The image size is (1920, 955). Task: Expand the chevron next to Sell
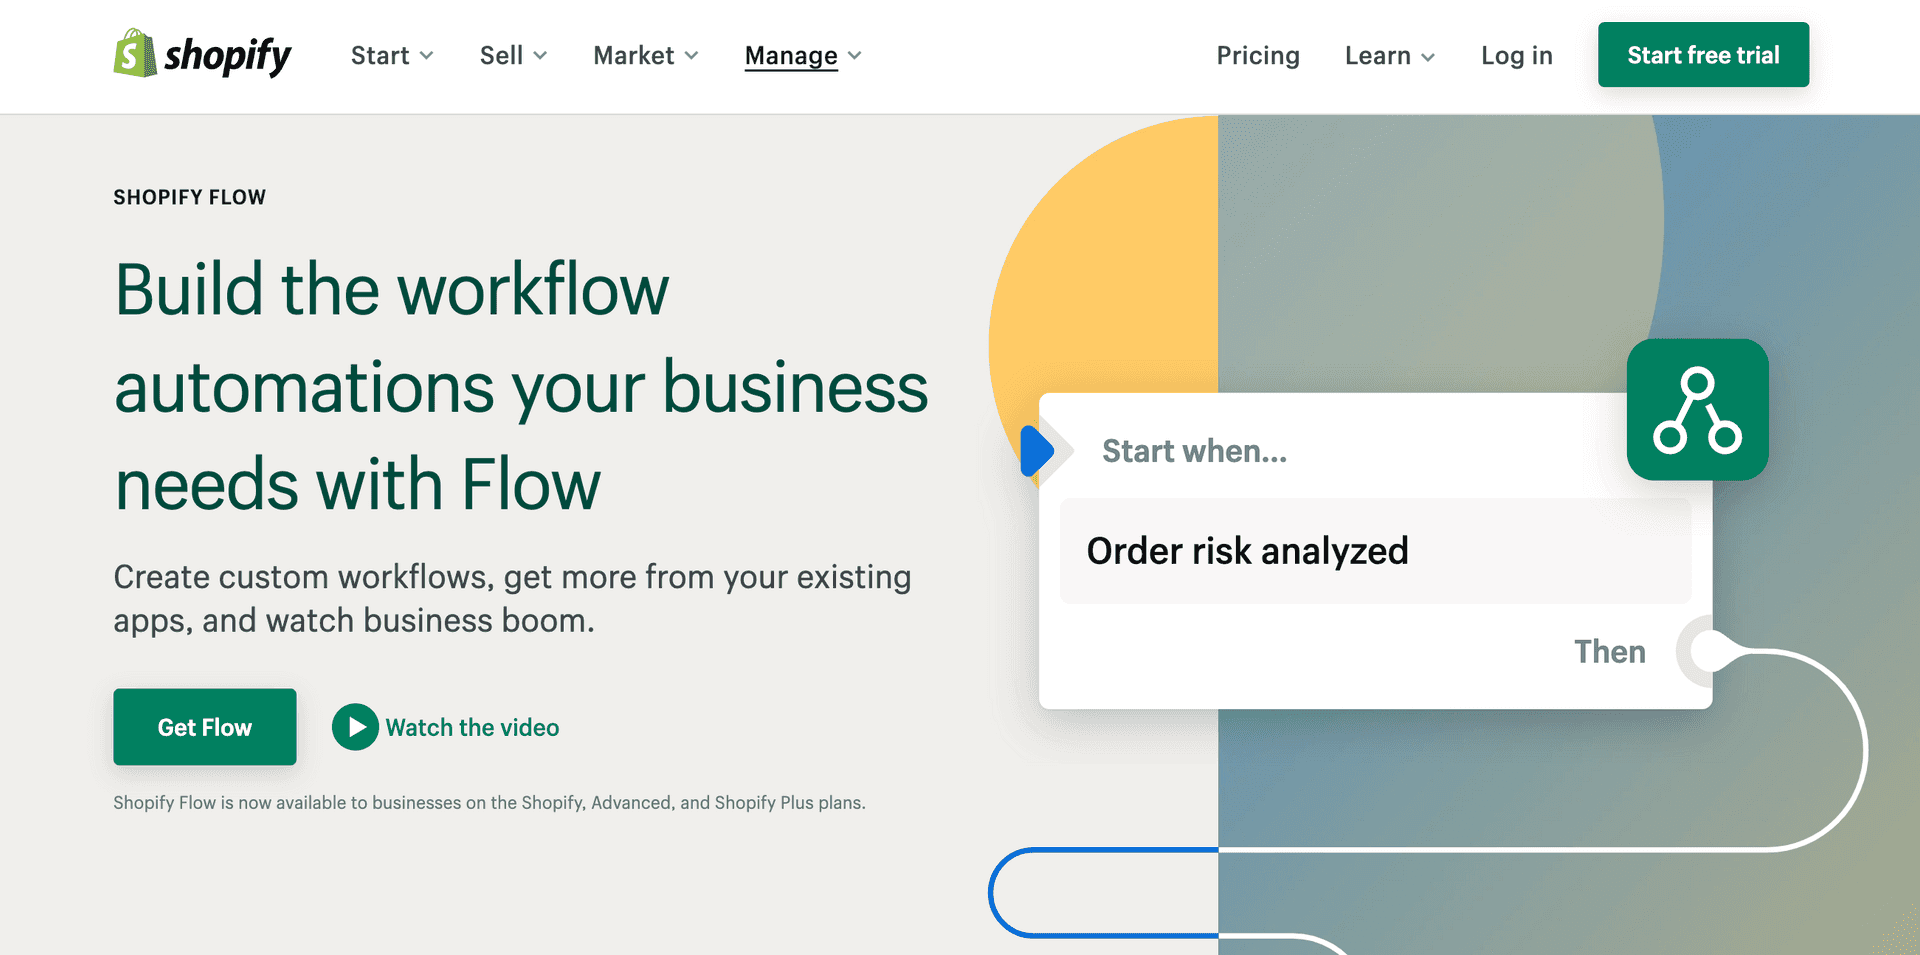pos(540,56)
